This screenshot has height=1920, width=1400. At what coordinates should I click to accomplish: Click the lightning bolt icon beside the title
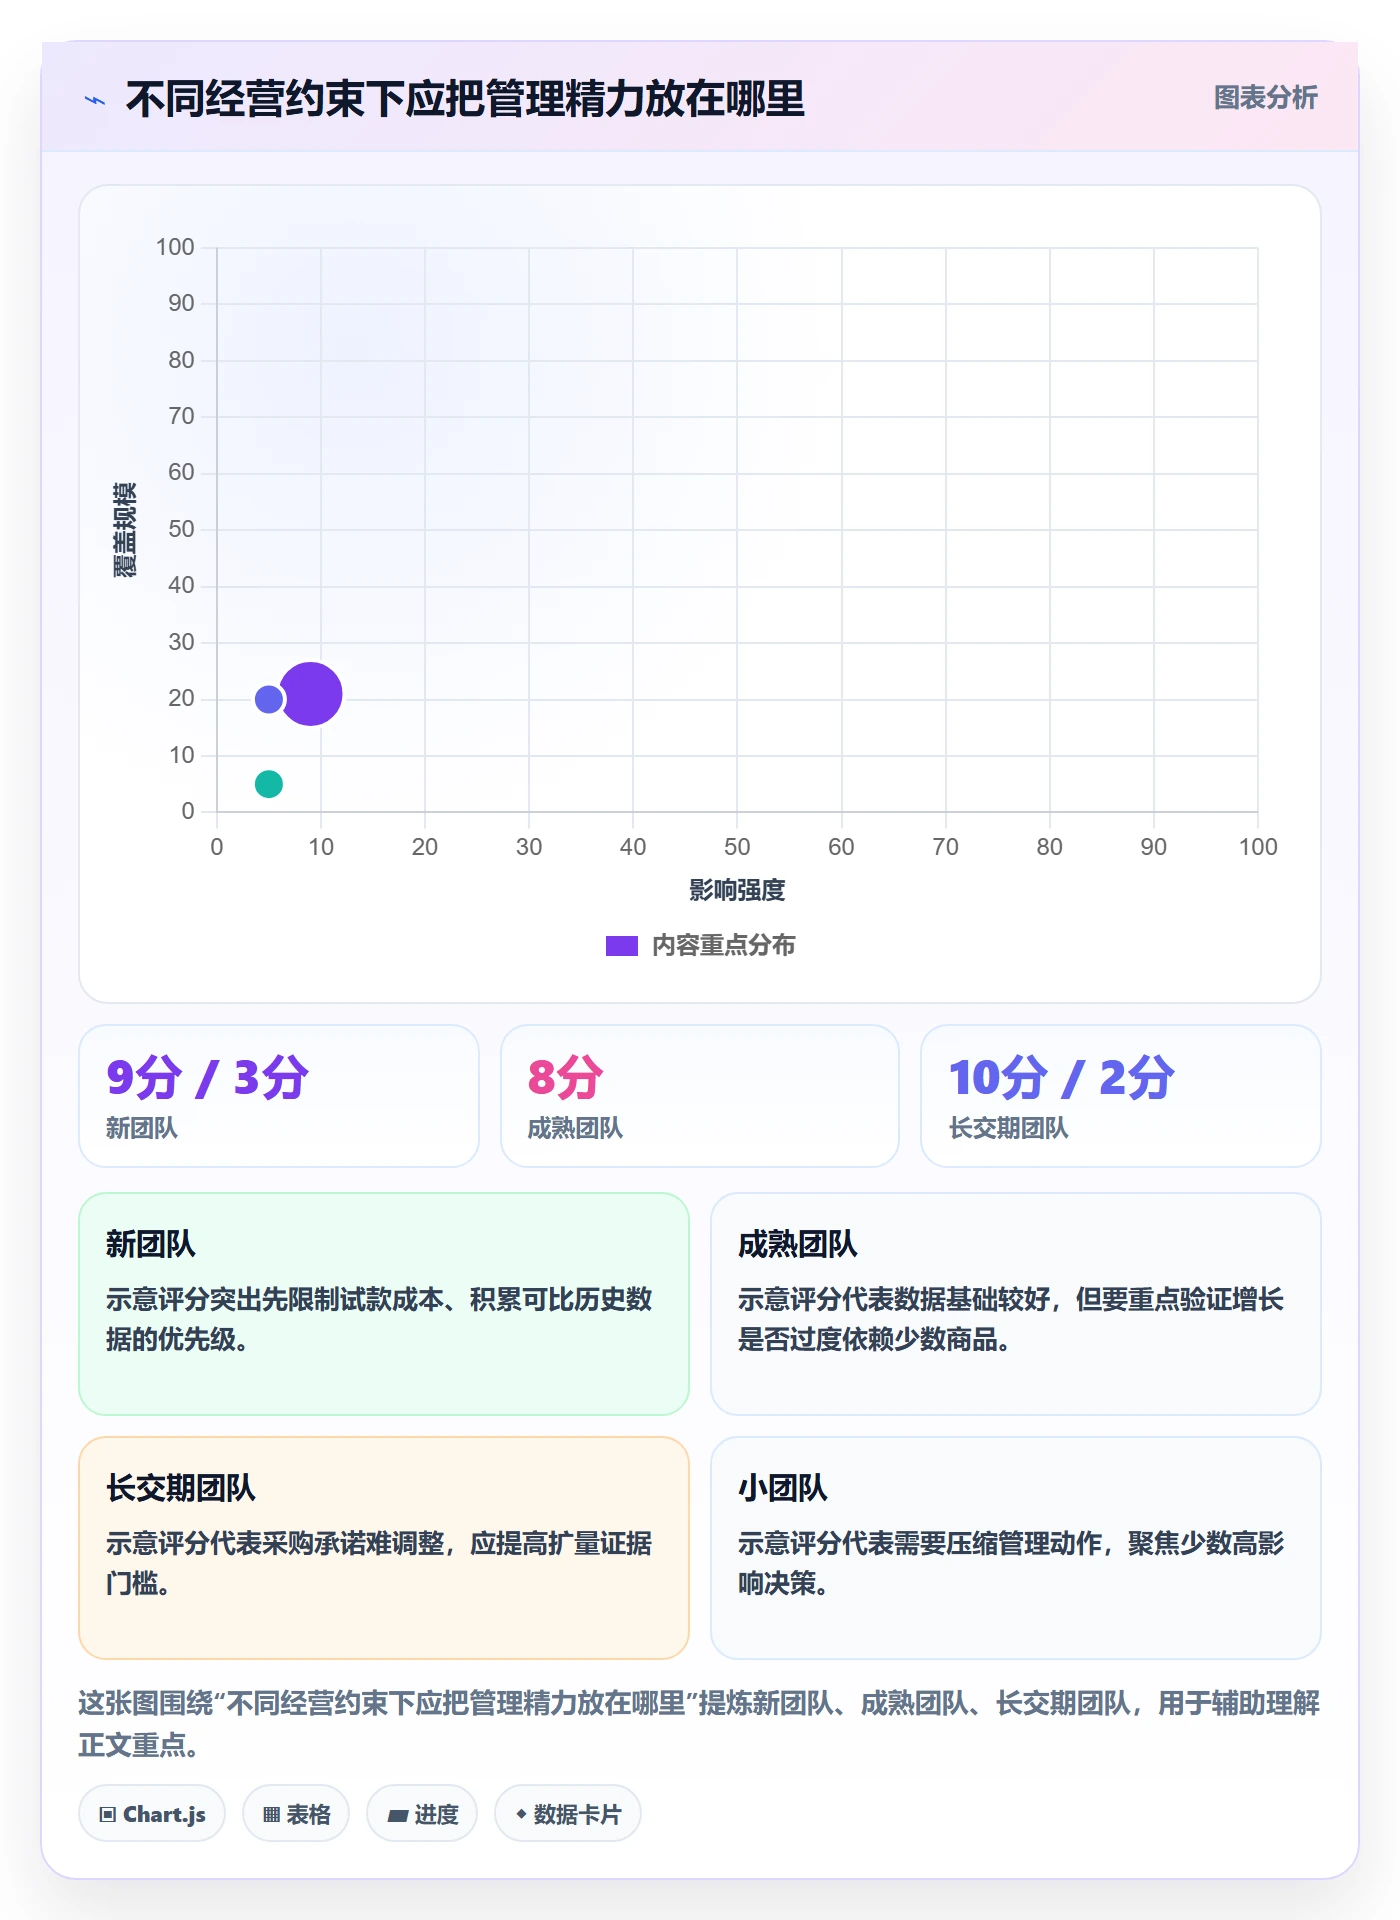pyautogui.click(x=95, y=100)
